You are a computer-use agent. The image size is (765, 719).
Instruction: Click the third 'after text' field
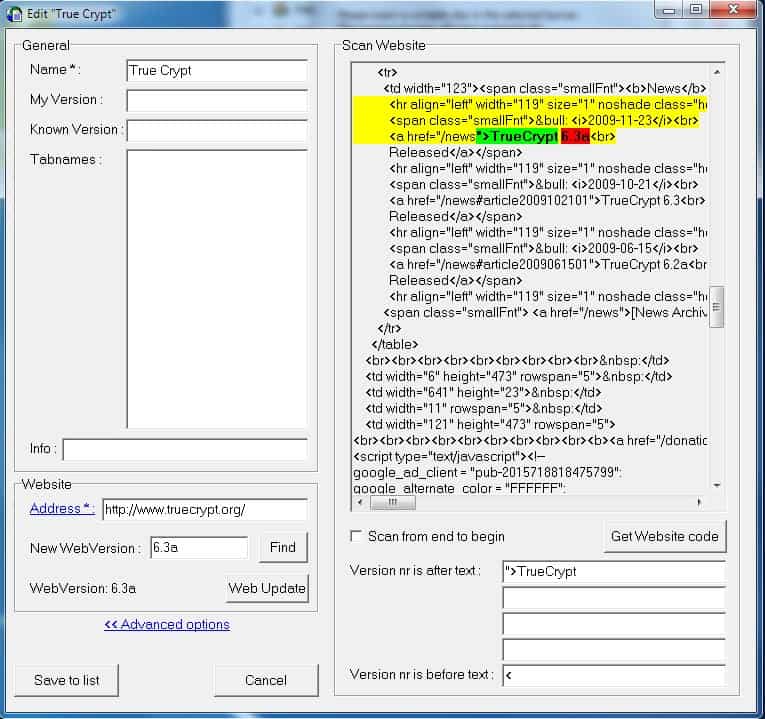coord(614,624)
